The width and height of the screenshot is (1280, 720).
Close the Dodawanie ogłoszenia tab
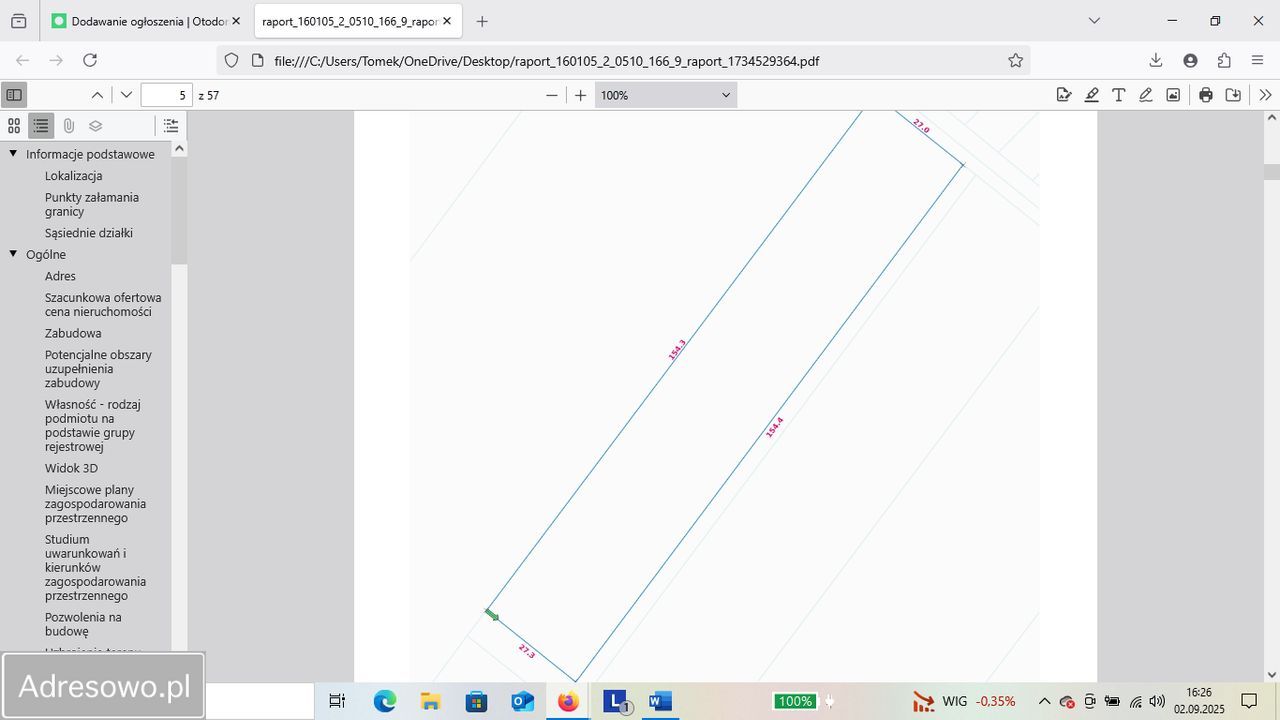[236, 21]
